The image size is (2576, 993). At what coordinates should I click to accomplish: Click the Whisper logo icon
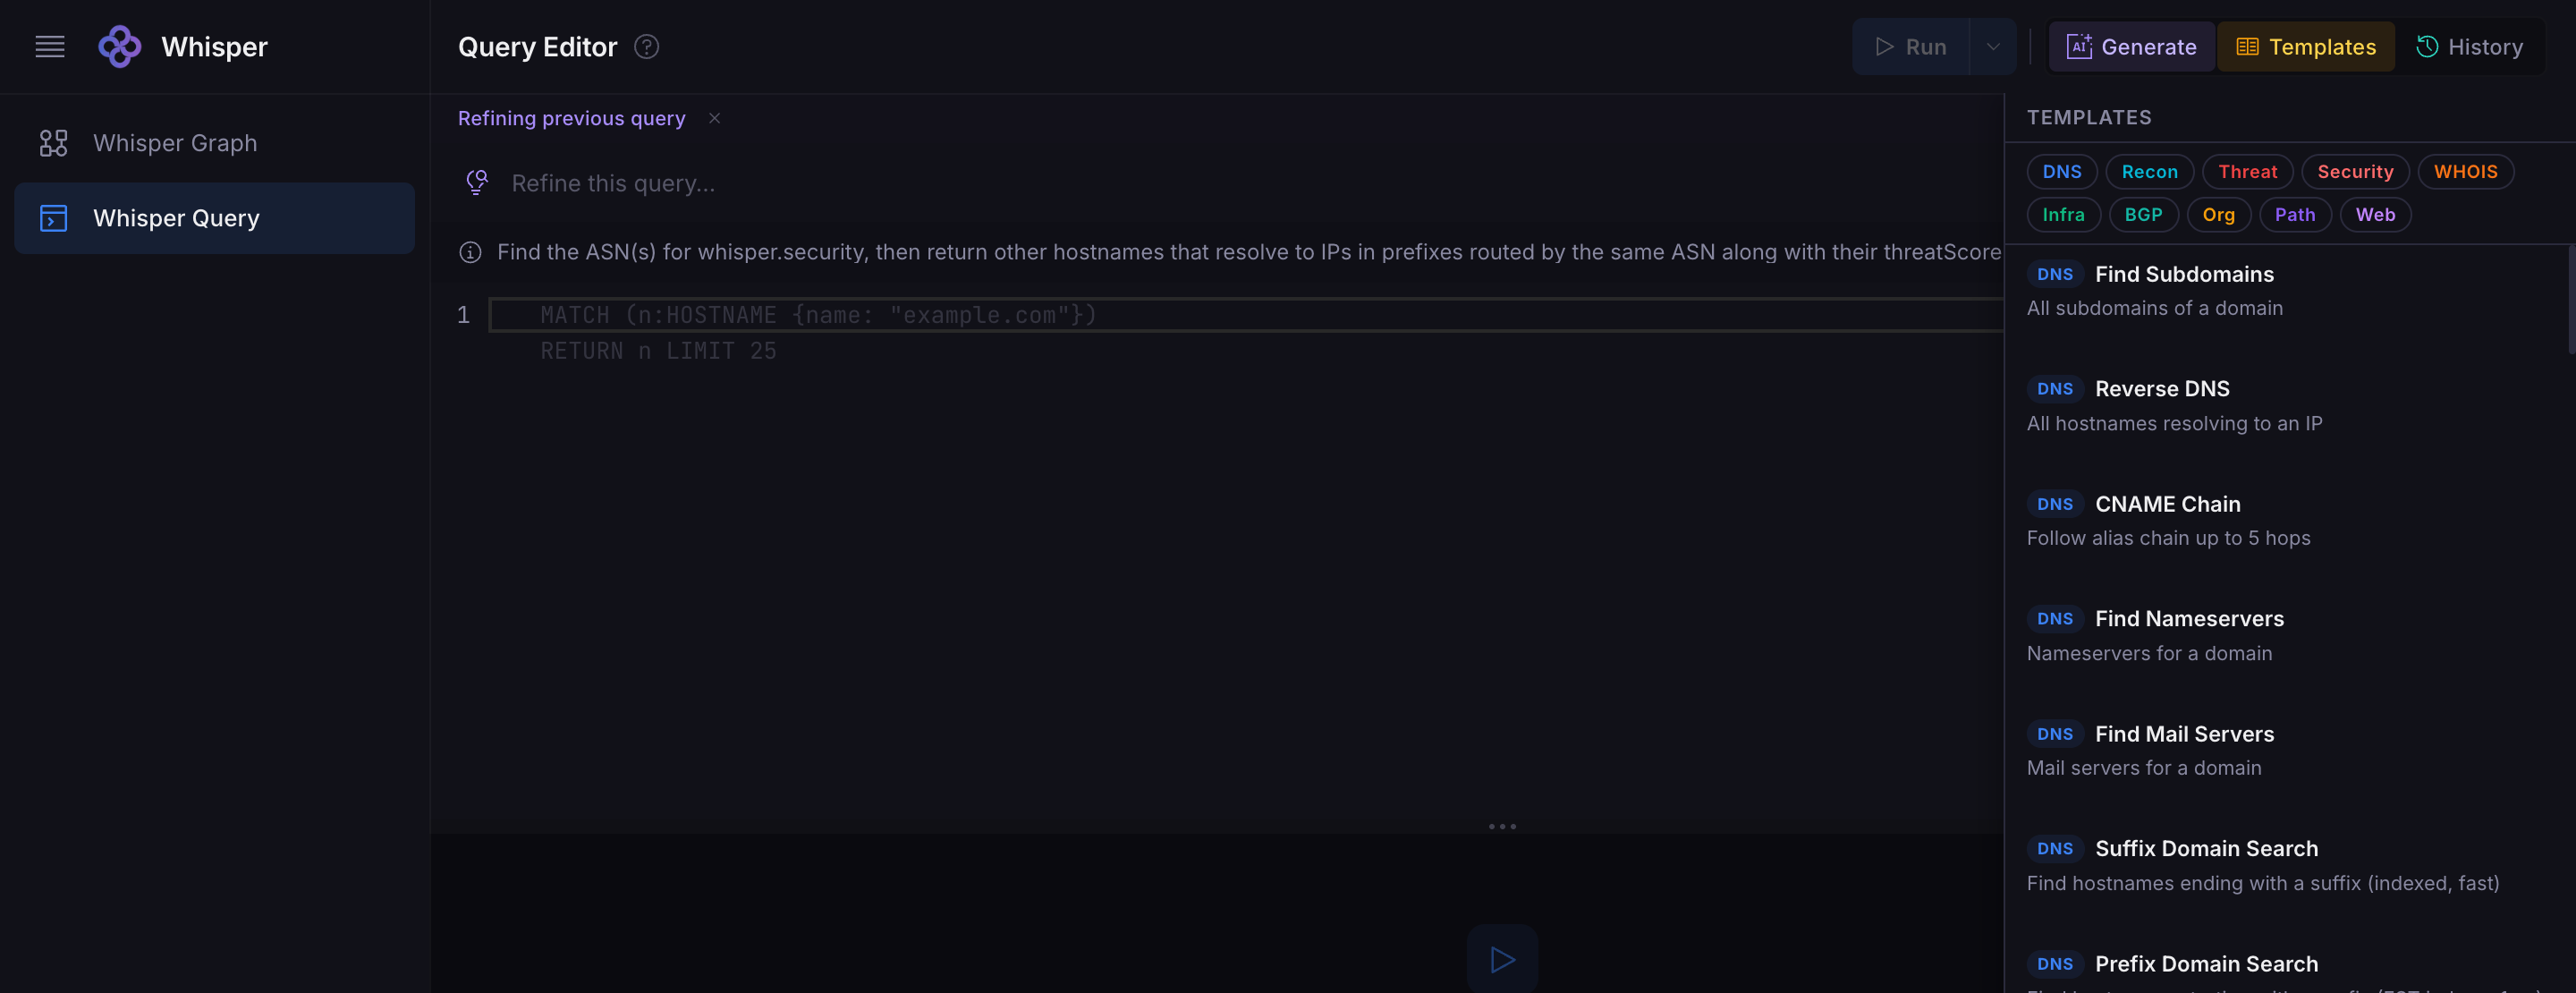pyautogui.click(x=120, y=46)
